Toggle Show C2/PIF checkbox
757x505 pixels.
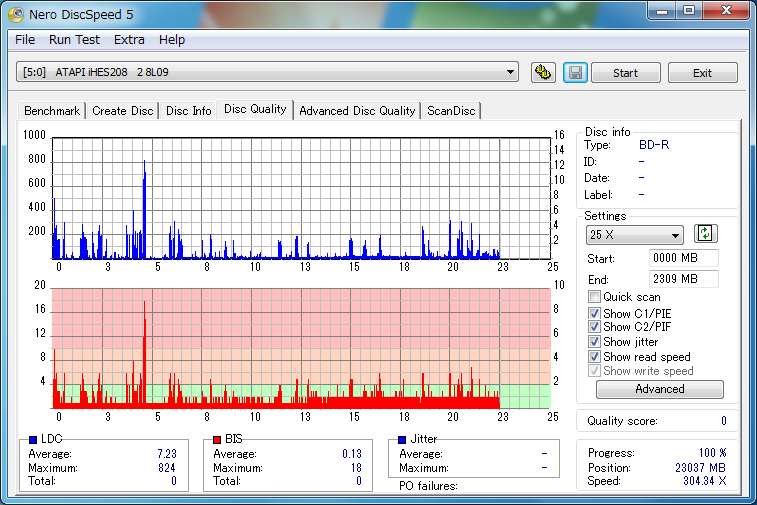point(594,327)
